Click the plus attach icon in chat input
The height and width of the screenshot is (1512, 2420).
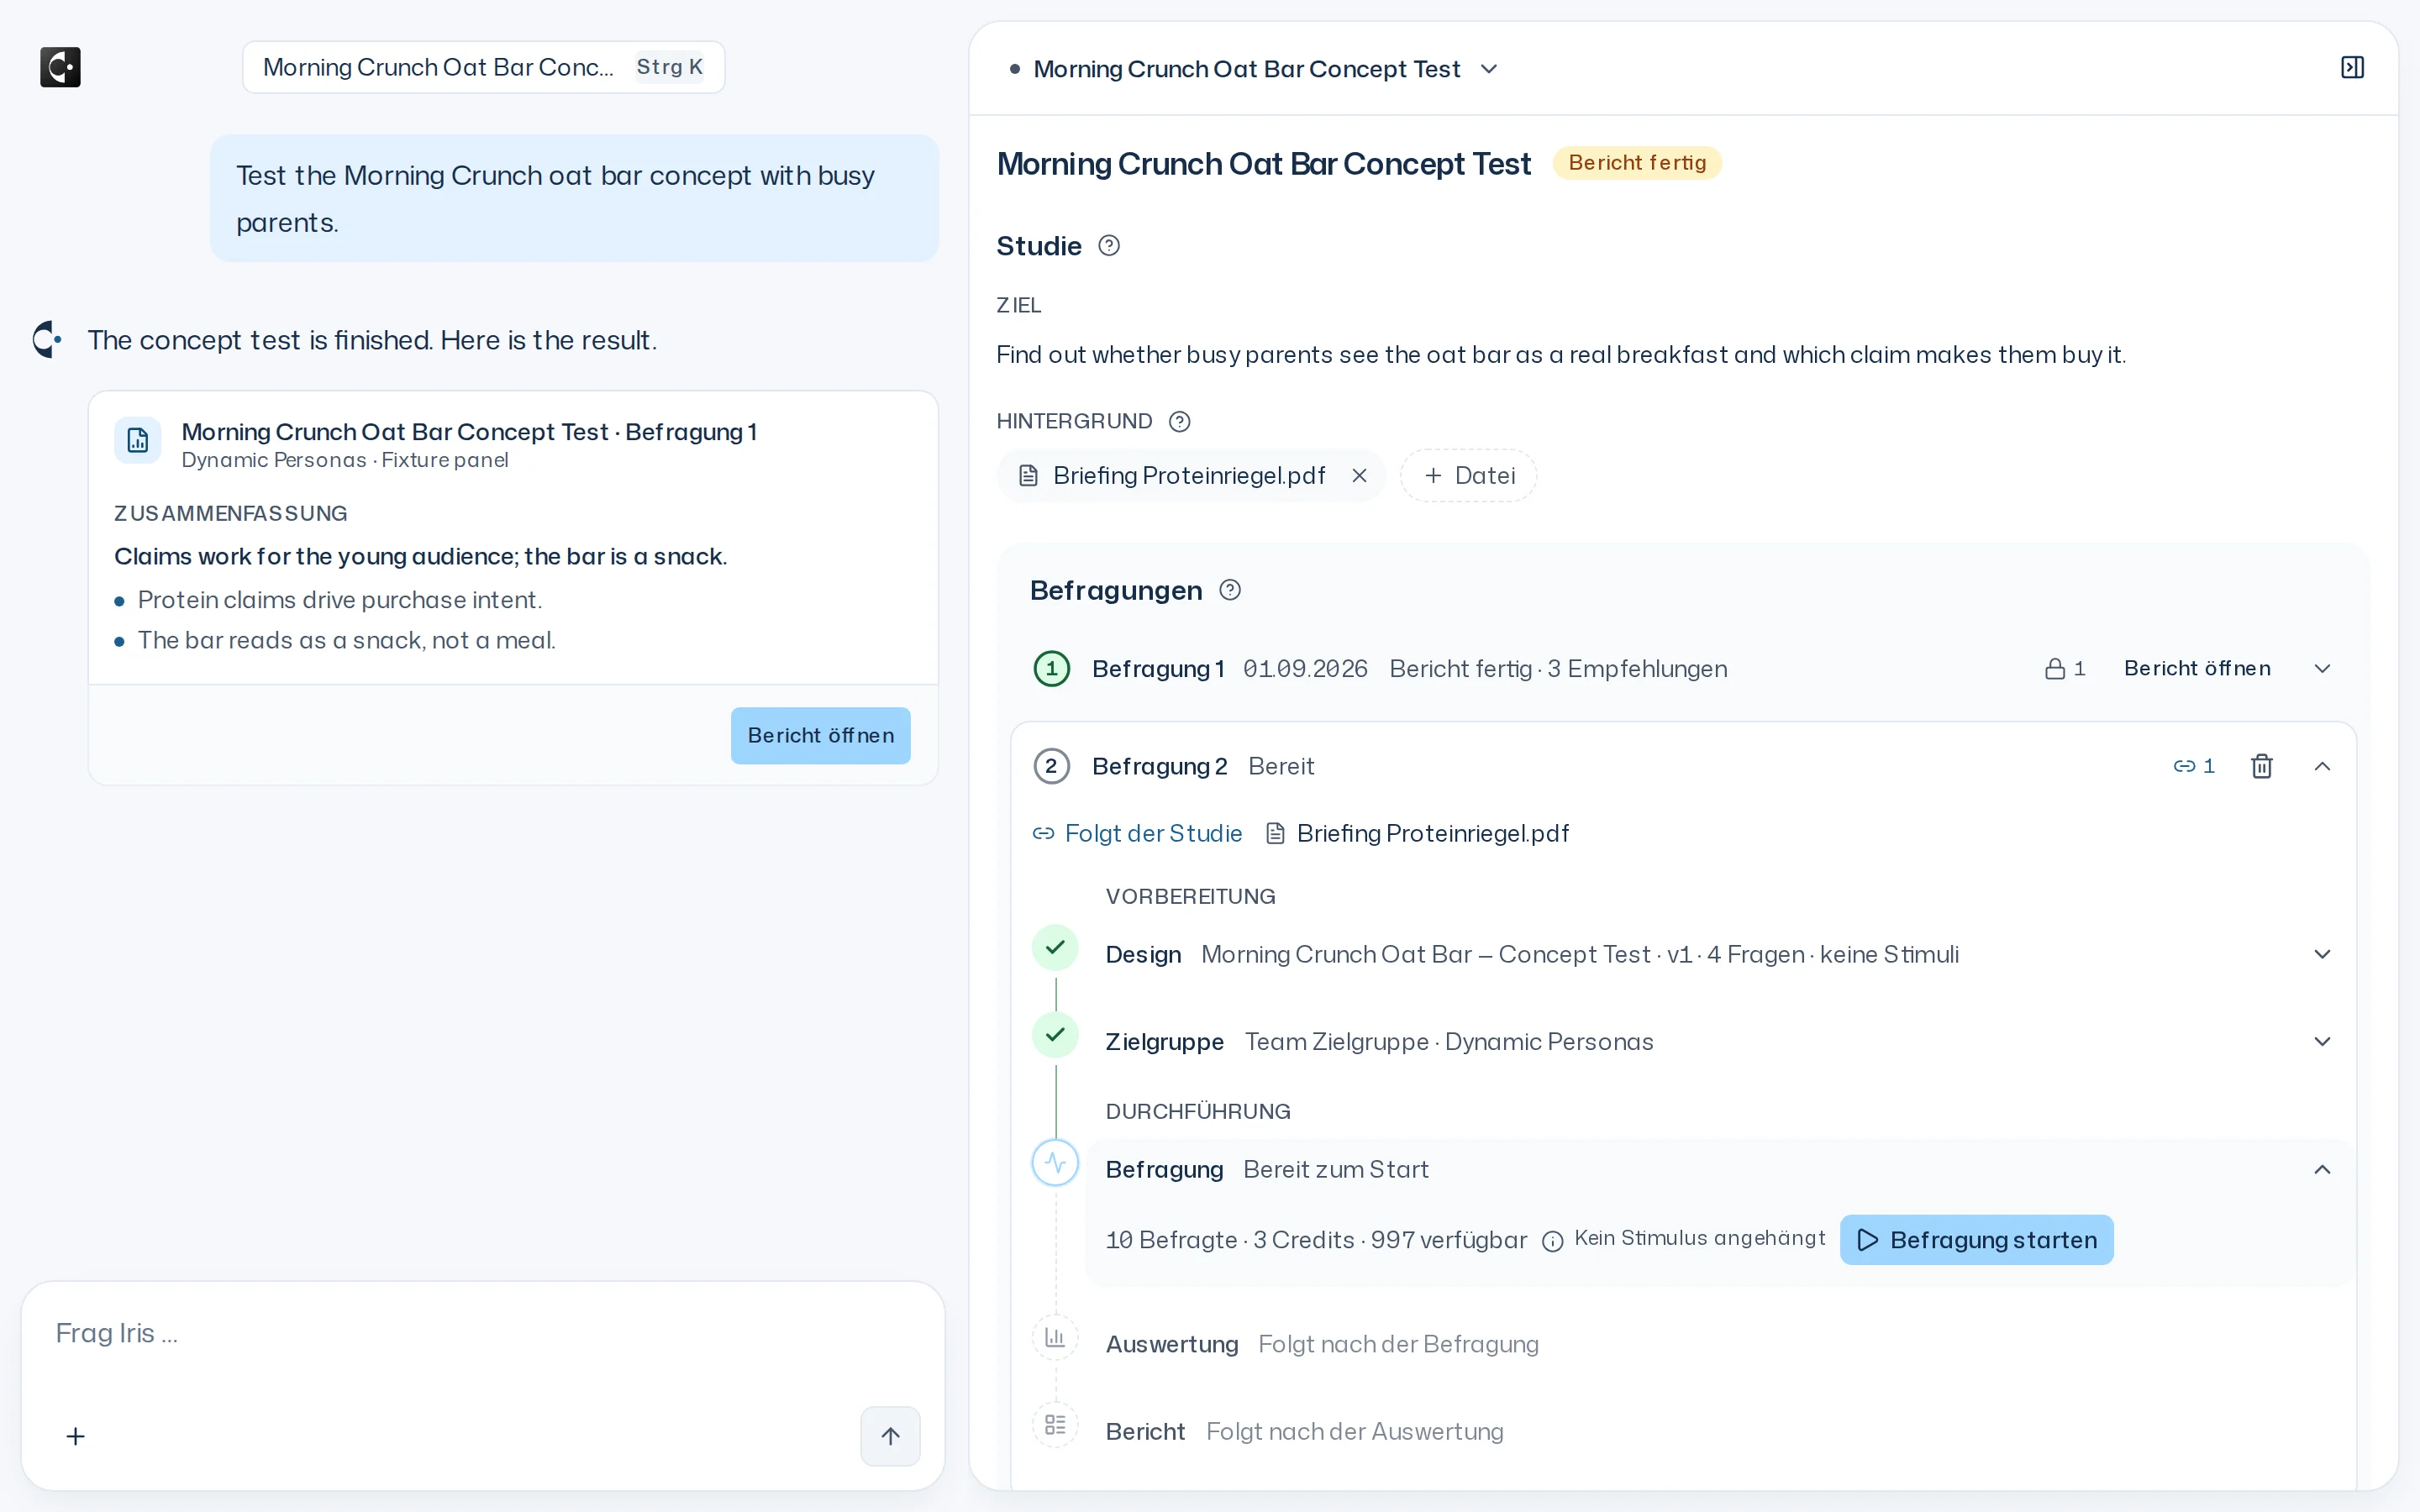(x=75, y=1436)
